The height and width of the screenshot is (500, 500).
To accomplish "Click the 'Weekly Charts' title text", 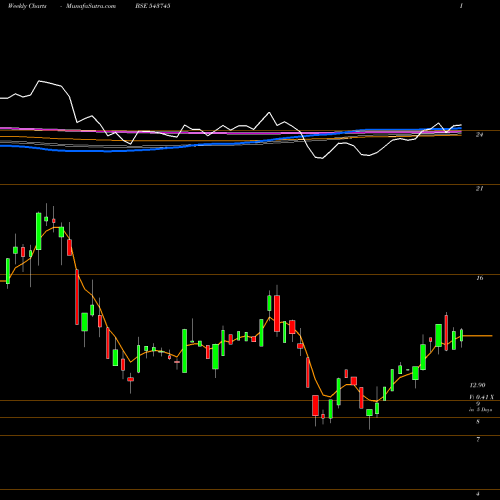I will click(x=27, y=6).
